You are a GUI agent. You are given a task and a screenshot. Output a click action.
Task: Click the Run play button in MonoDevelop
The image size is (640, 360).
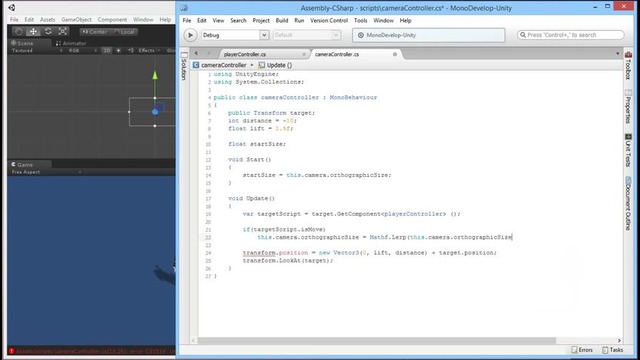(190, 35)
